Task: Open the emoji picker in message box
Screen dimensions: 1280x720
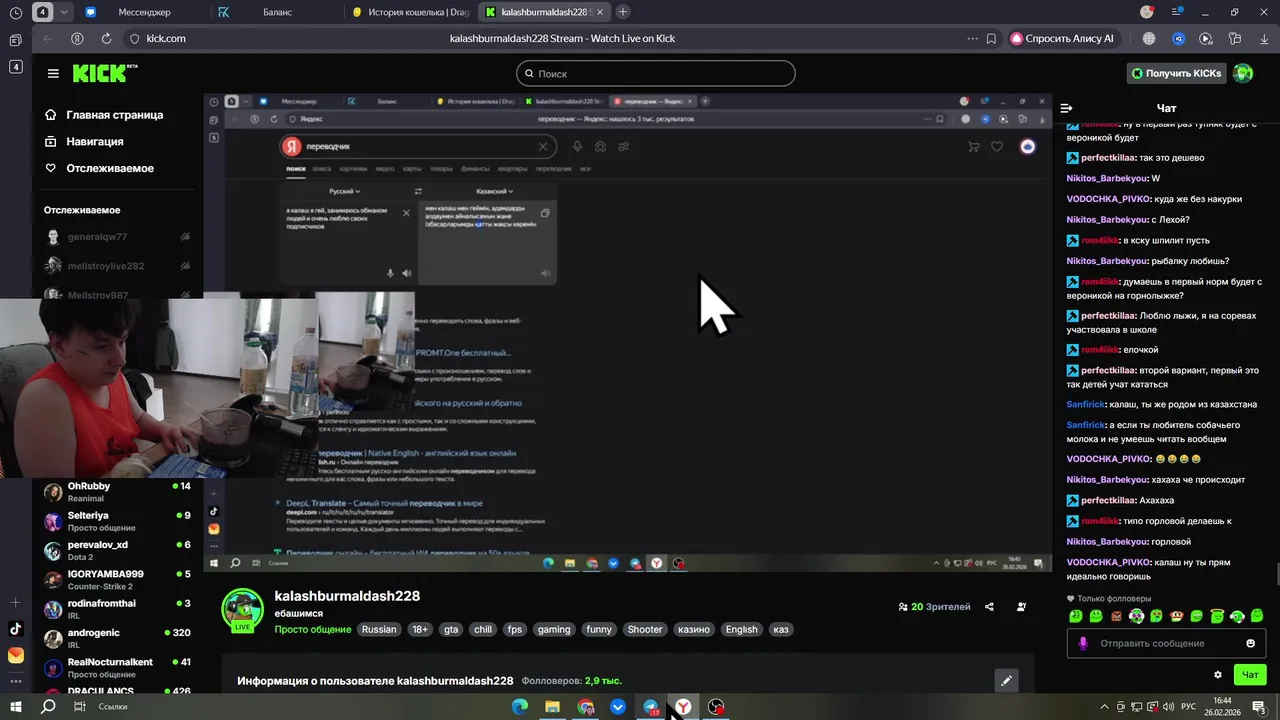Action: pos(1250,643)
